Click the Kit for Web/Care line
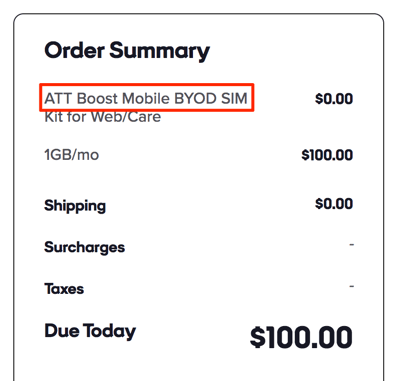This screenshot has height=381, width=400. (x=103, y=117)
